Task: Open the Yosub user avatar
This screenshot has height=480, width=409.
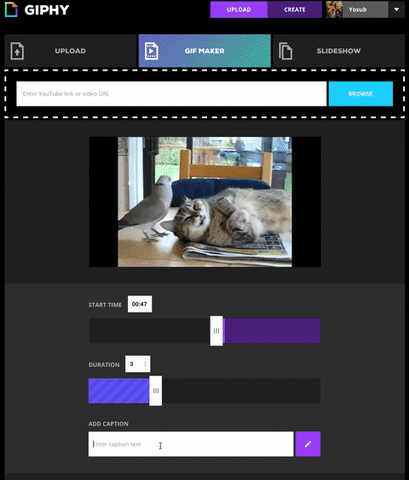Action: (x=334, y=10)
